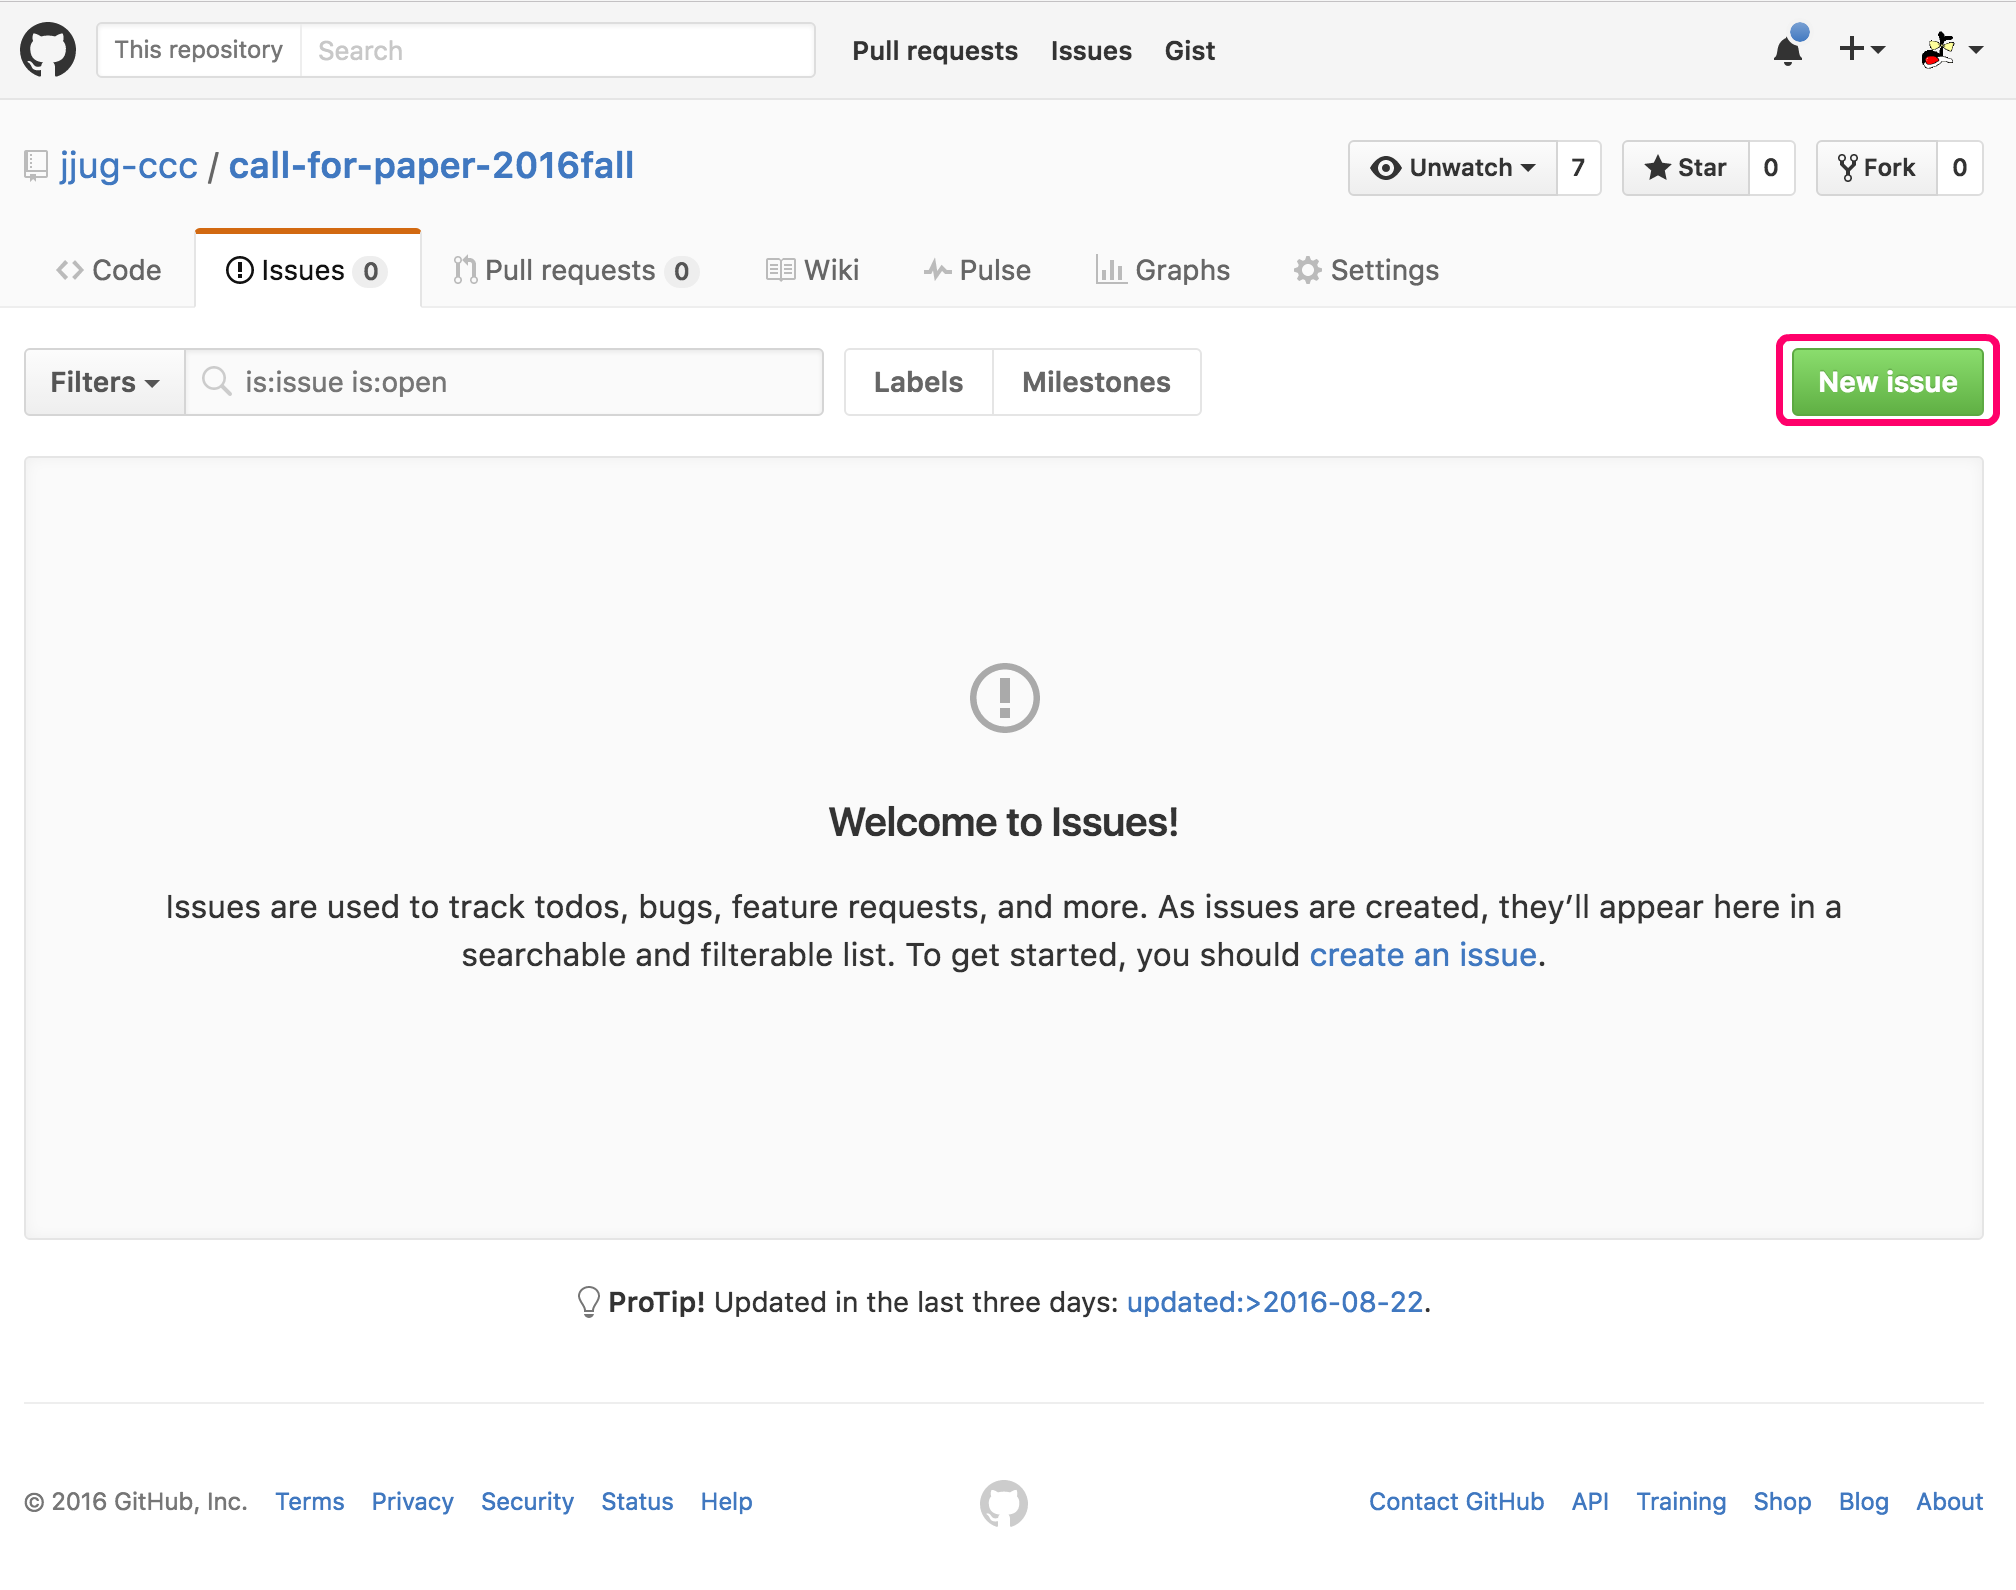Open the API footer link
The image size is (2016, 1590).
pyautogui.click(x=1590, y=1502)
